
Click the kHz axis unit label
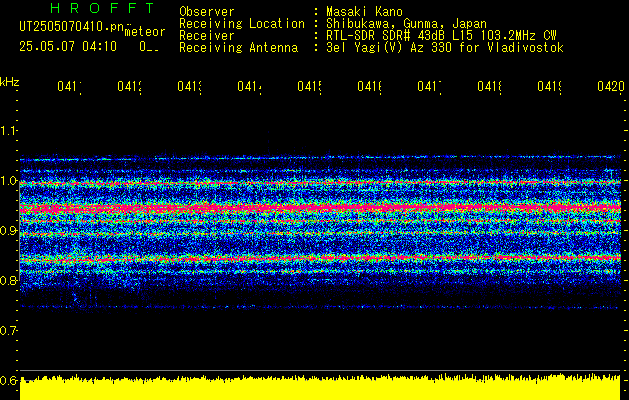9,83
